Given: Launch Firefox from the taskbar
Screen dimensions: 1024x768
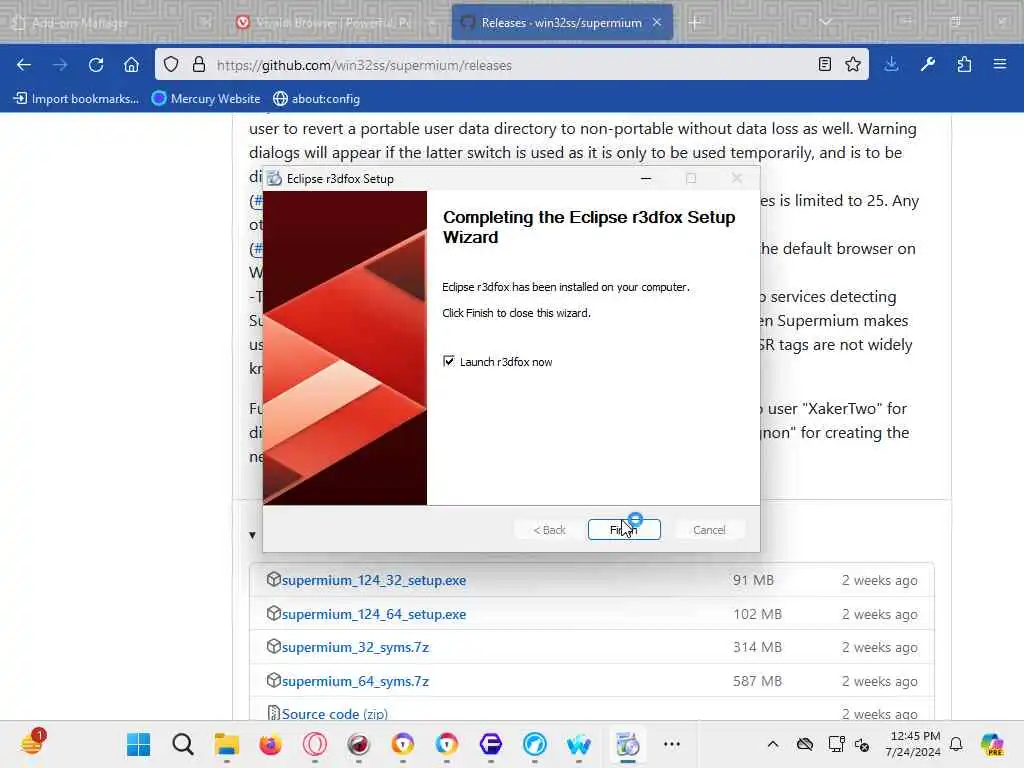Looking at the screenshot, I should (270, 744).
